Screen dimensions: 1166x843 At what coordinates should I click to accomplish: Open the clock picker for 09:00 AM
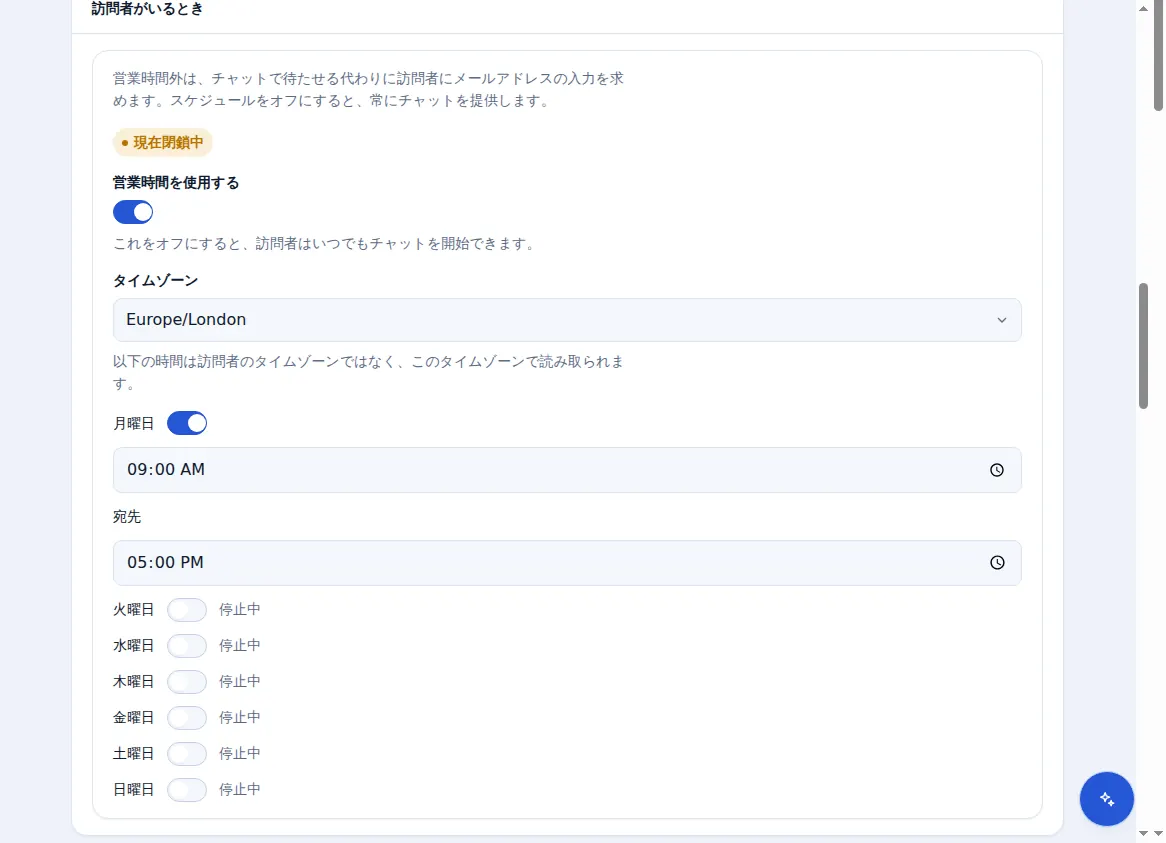996,470
